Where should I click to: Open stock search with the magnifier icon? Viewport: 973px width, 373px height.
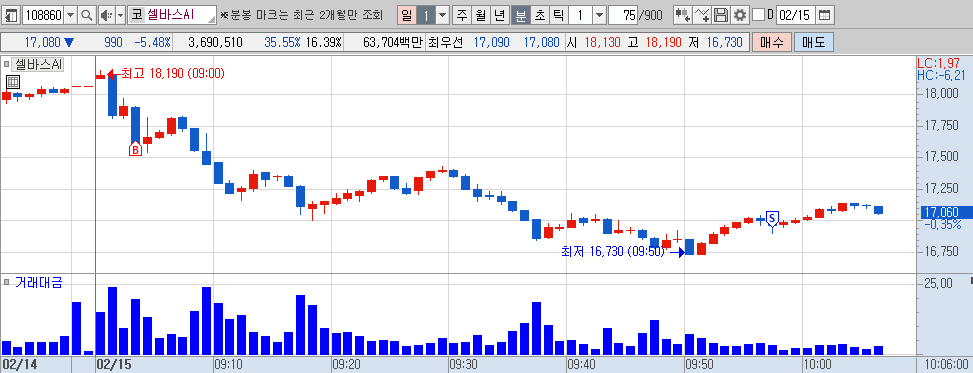pyautogui.click(x=87, y=15)
